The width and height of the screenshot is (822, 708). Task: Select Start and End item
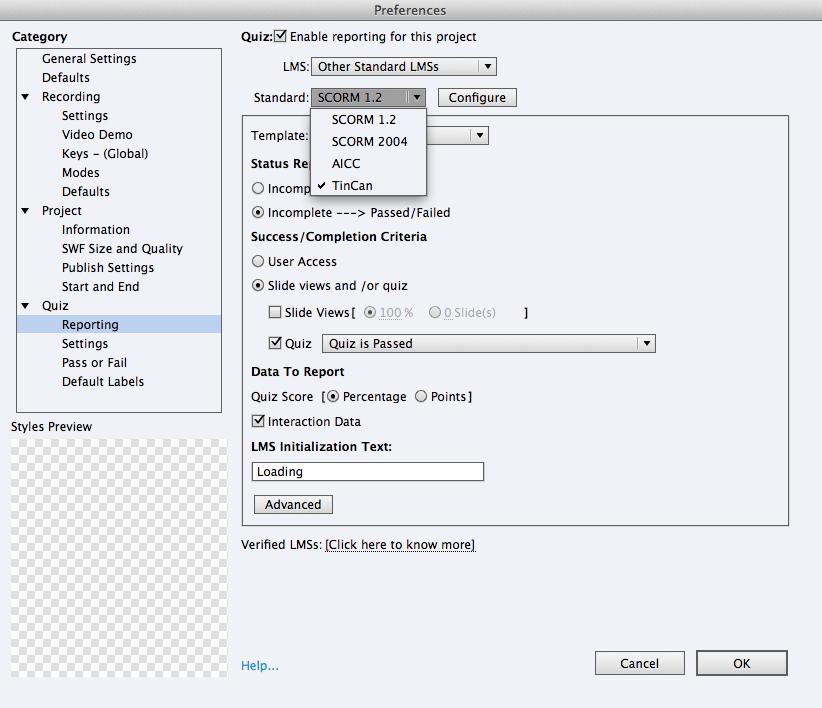point(101,287)
